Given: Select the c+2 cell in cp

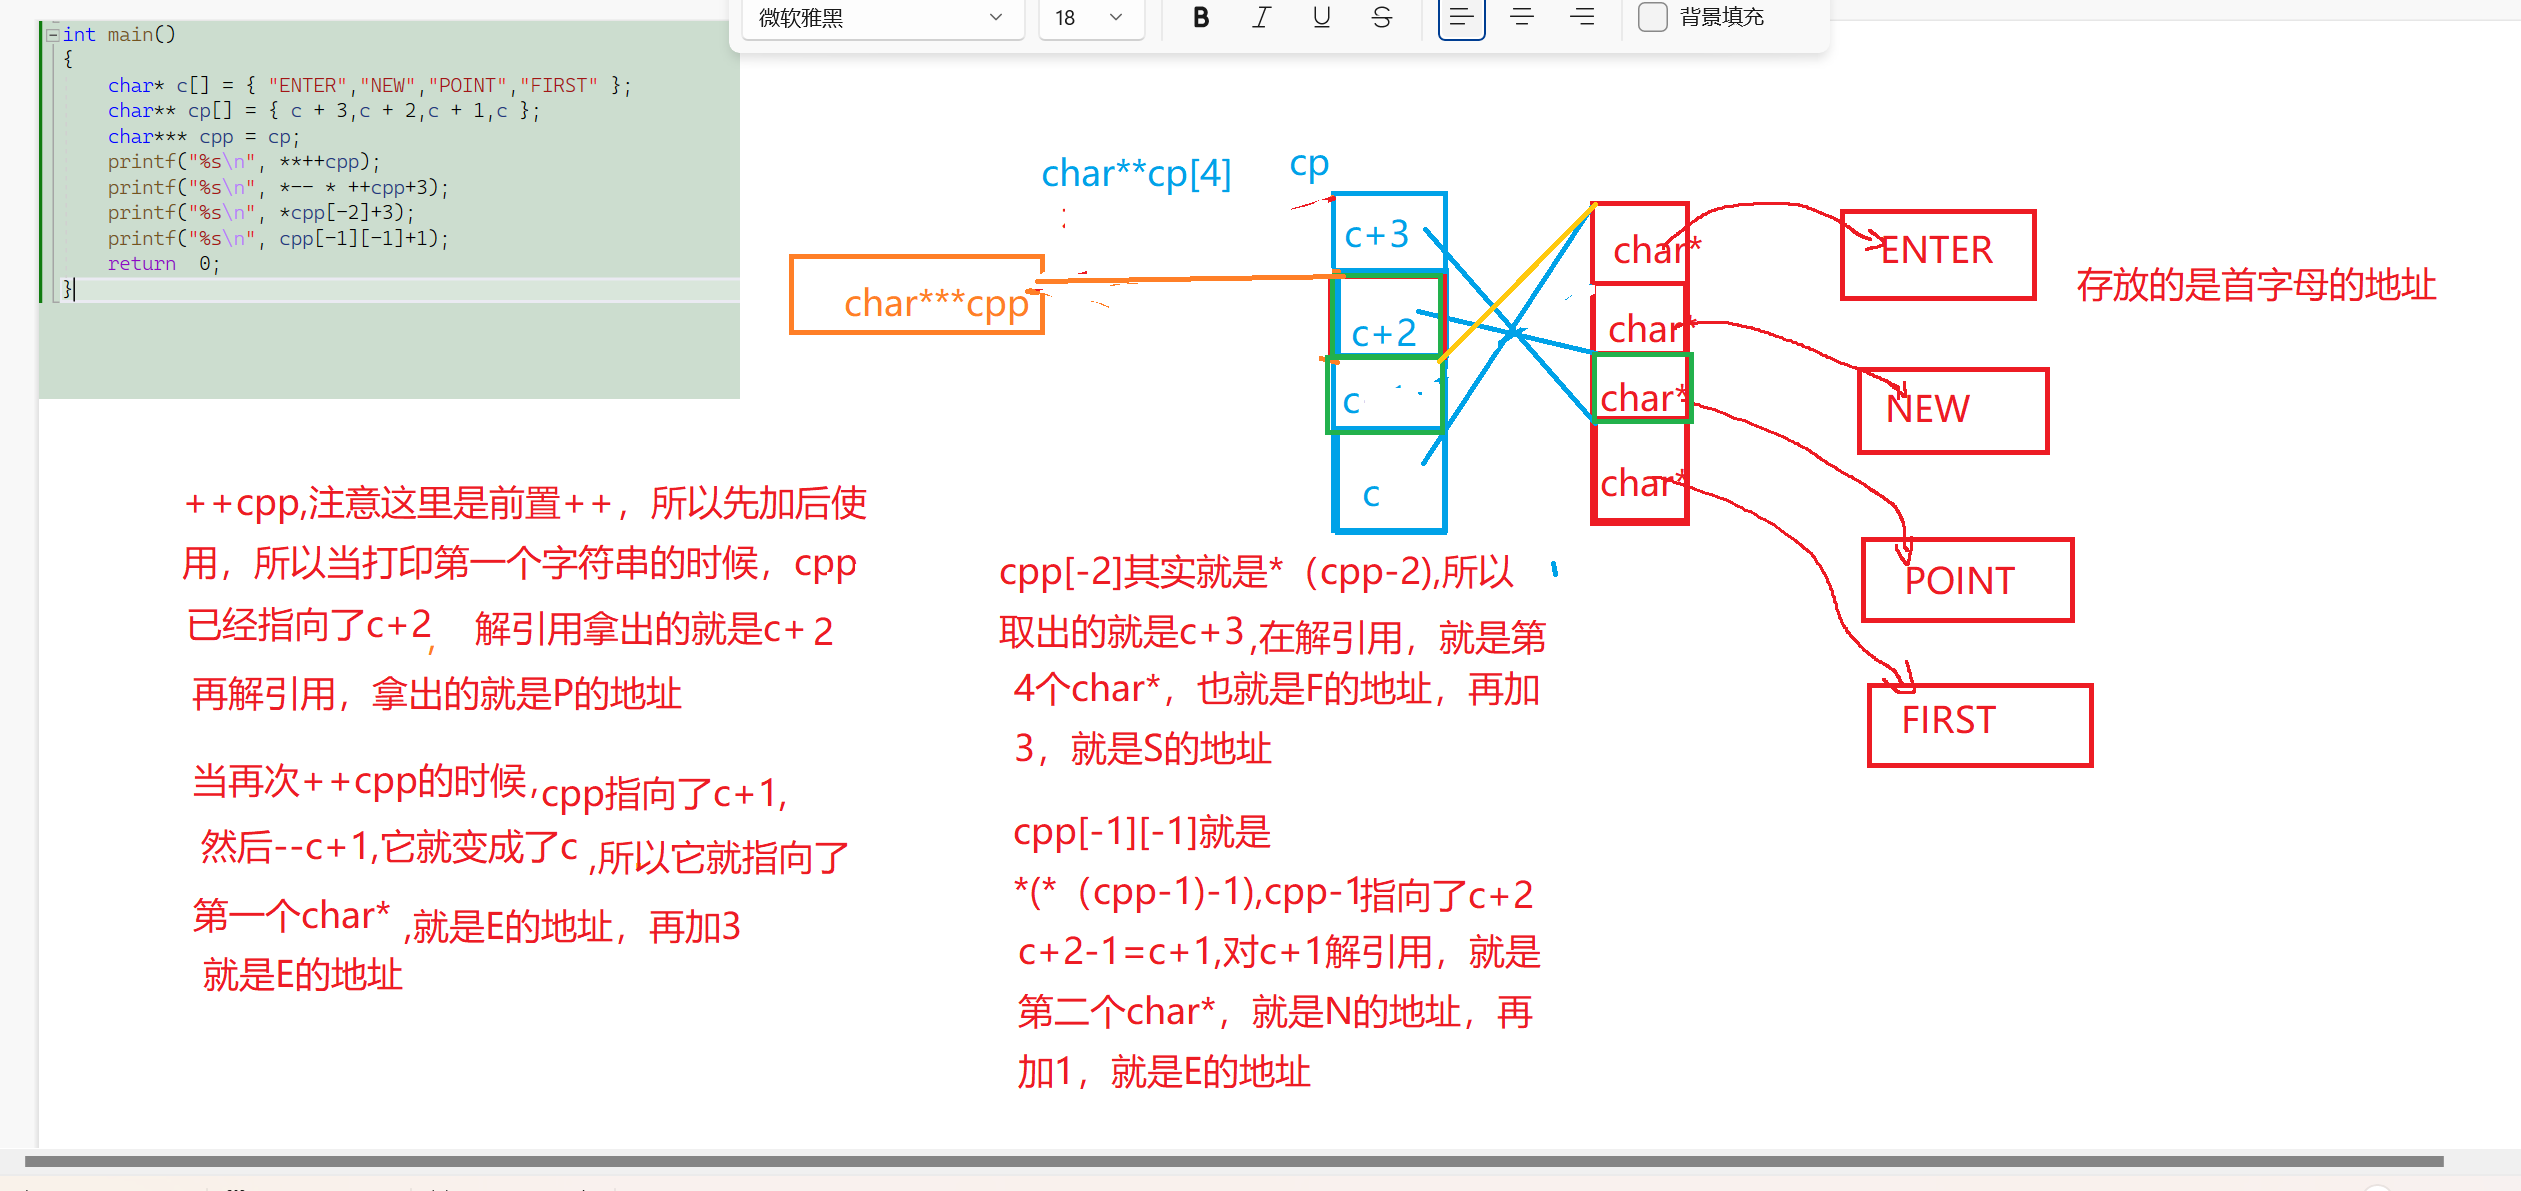Looking at the screenshot, I should click(x=1387, y=316).
